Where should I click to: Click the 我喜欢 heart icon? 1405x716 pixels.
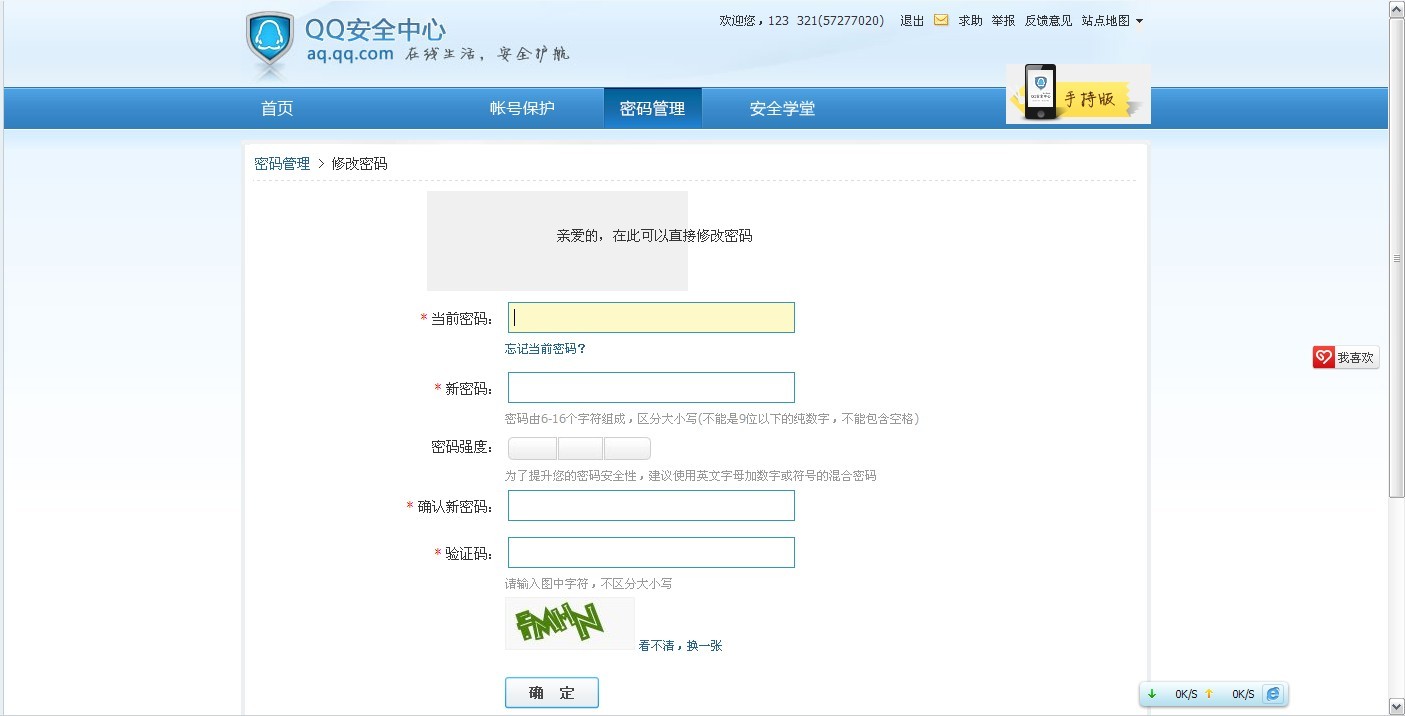tap(1324, 357)
